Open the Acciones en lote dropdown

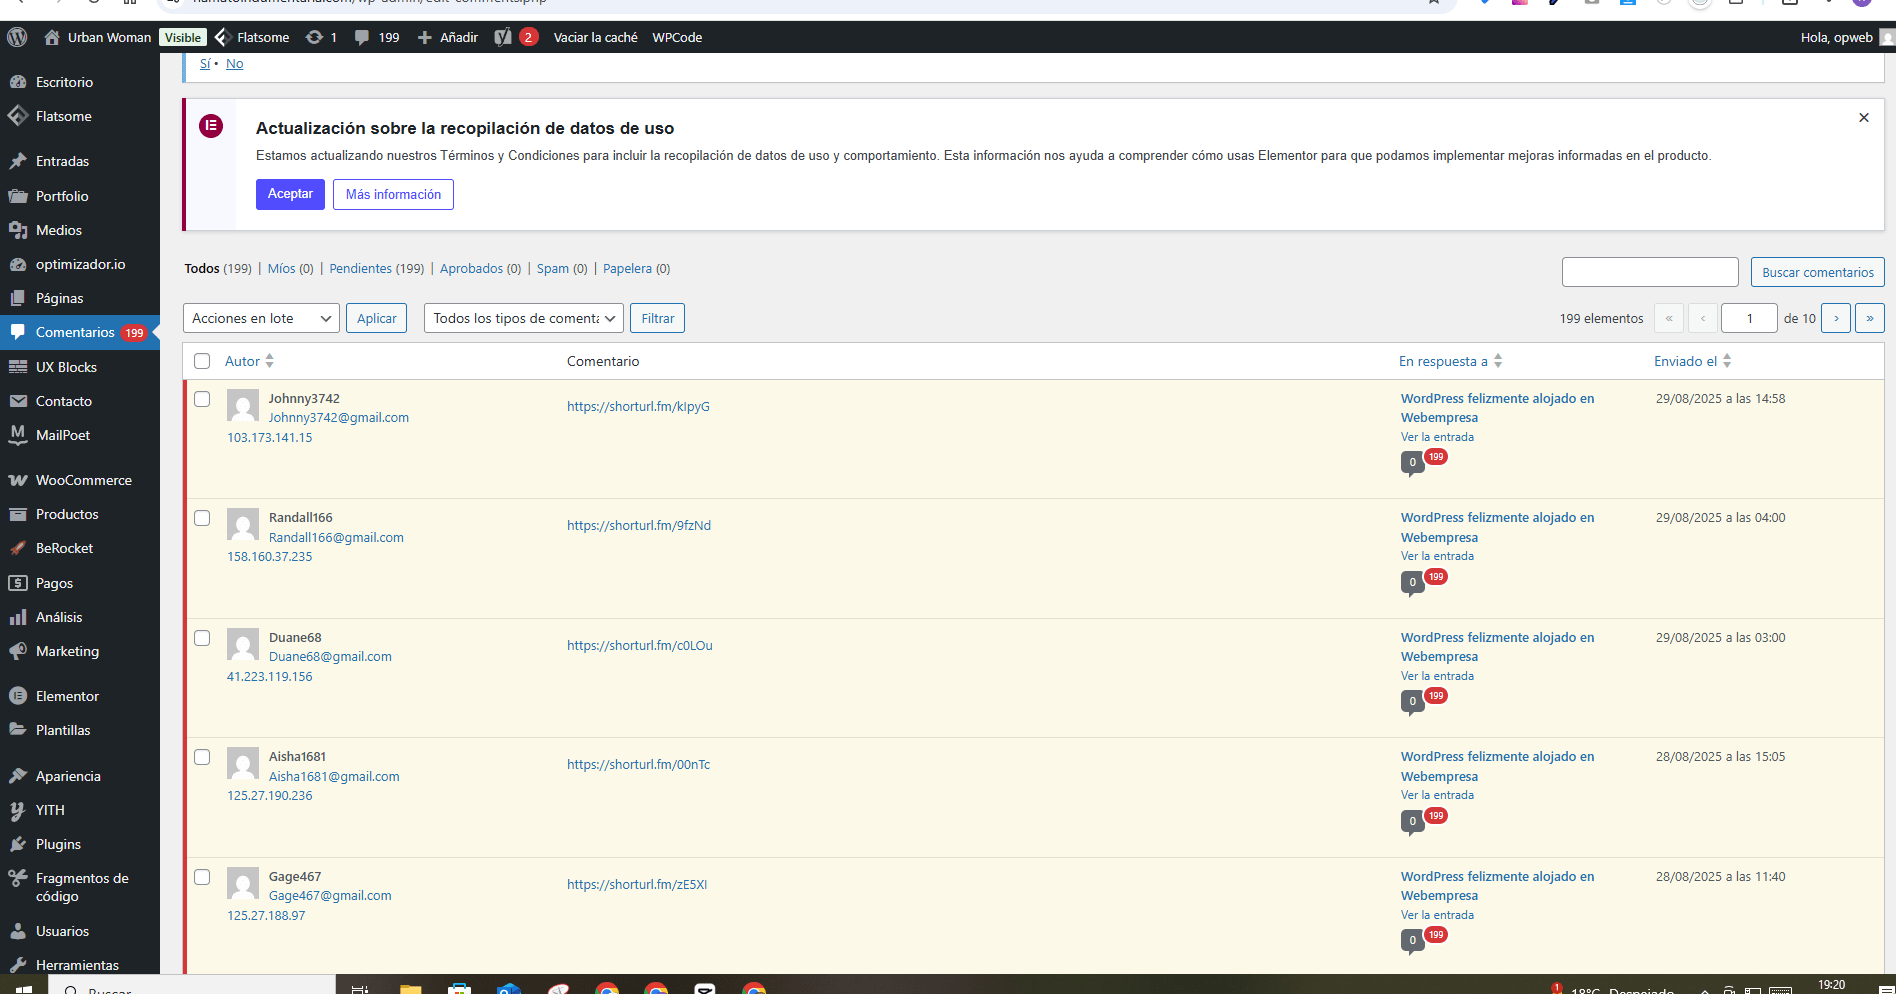coord(261,318)
